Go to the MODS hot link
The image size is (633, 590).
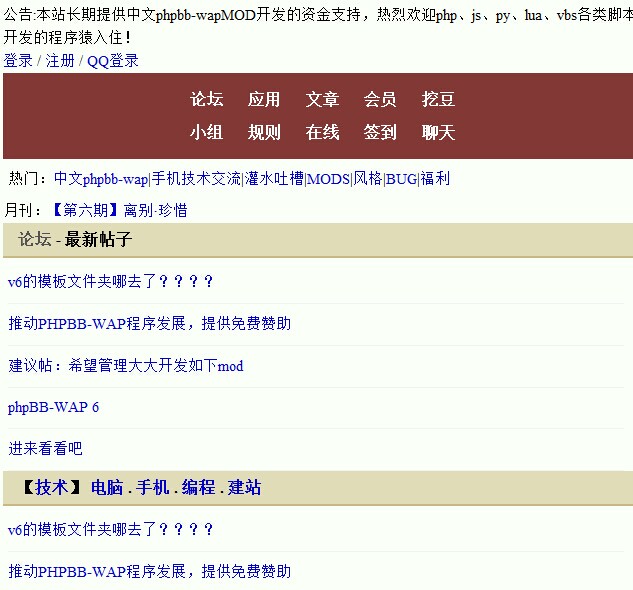[x=328, y=179]
